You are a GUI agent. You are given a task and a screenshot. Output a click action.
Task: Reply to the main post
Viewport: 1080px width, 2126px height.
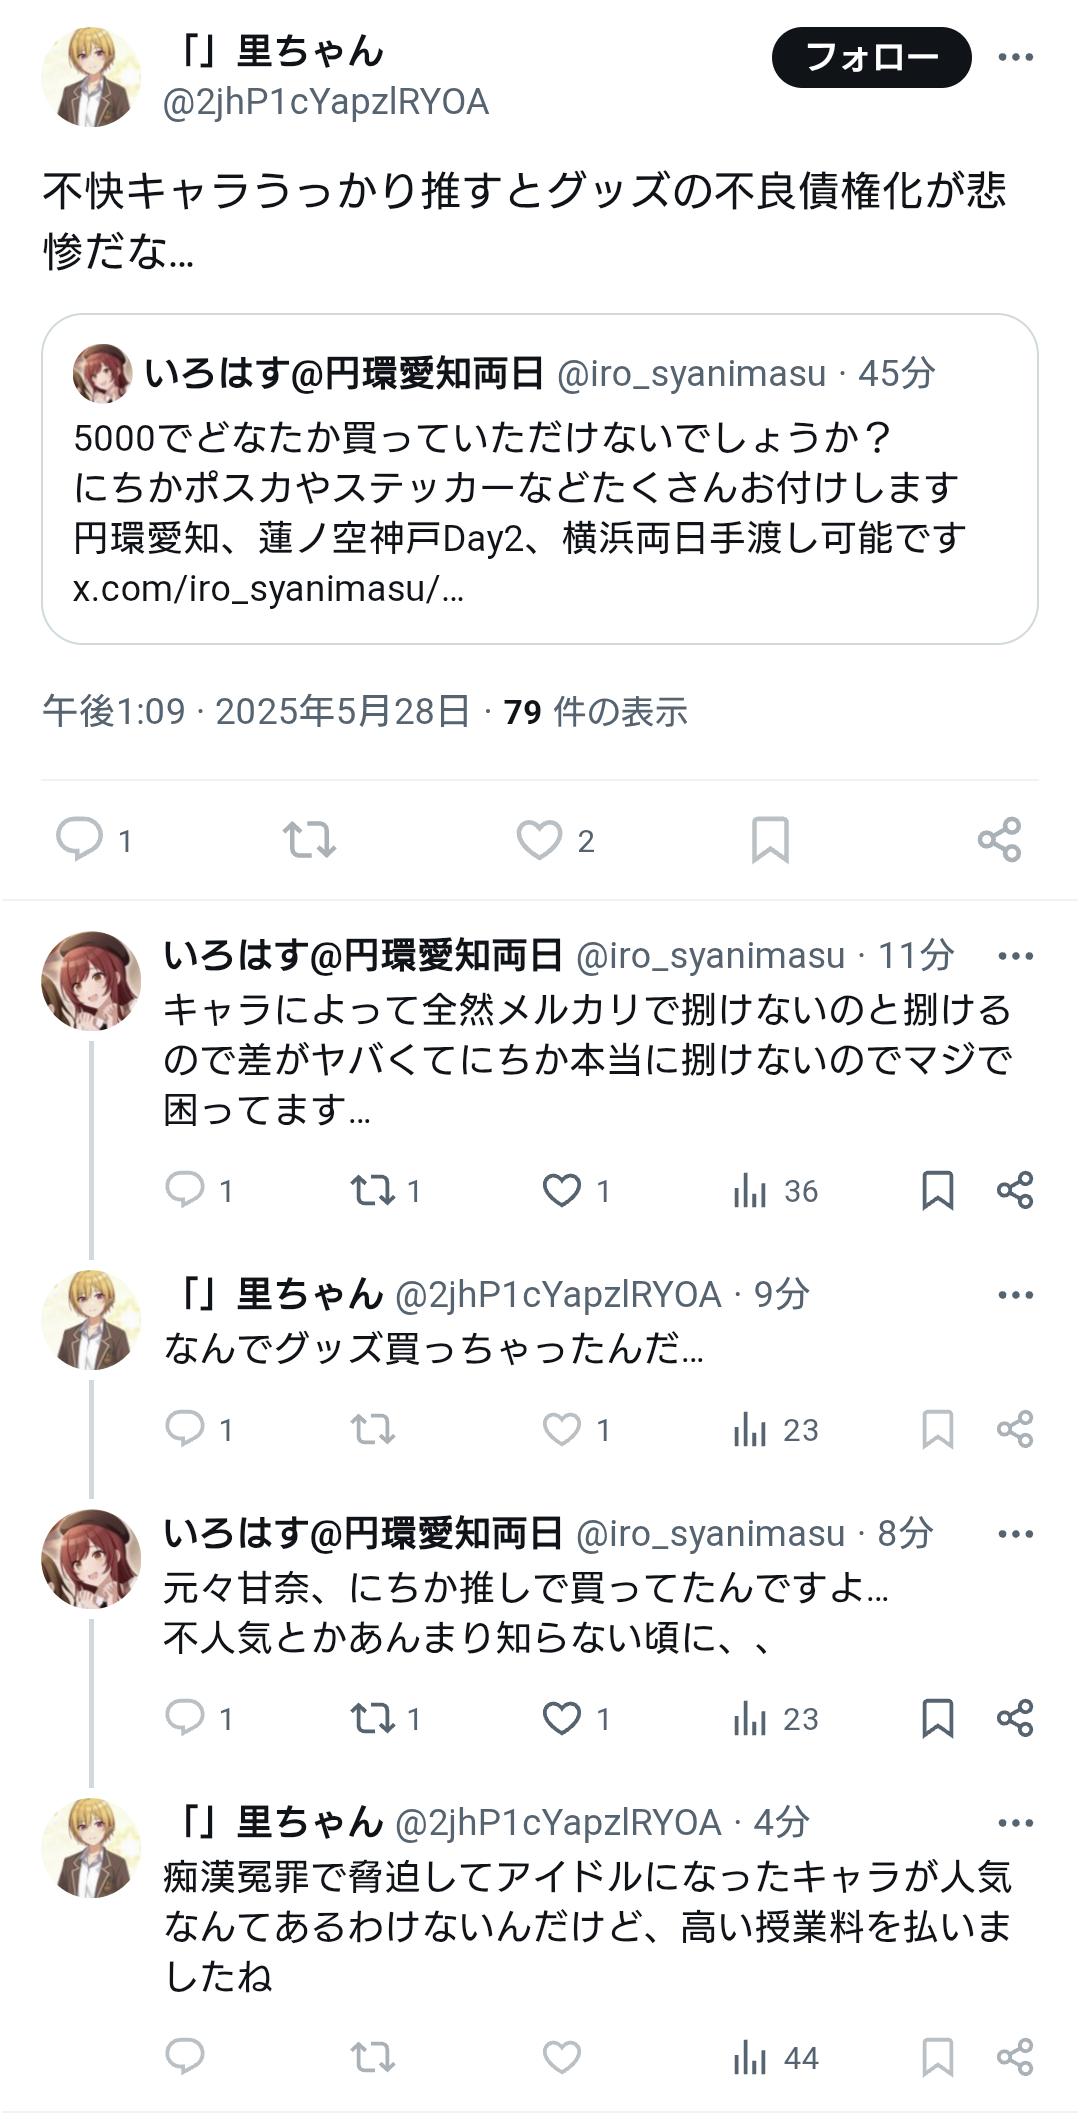click(80, 839)
